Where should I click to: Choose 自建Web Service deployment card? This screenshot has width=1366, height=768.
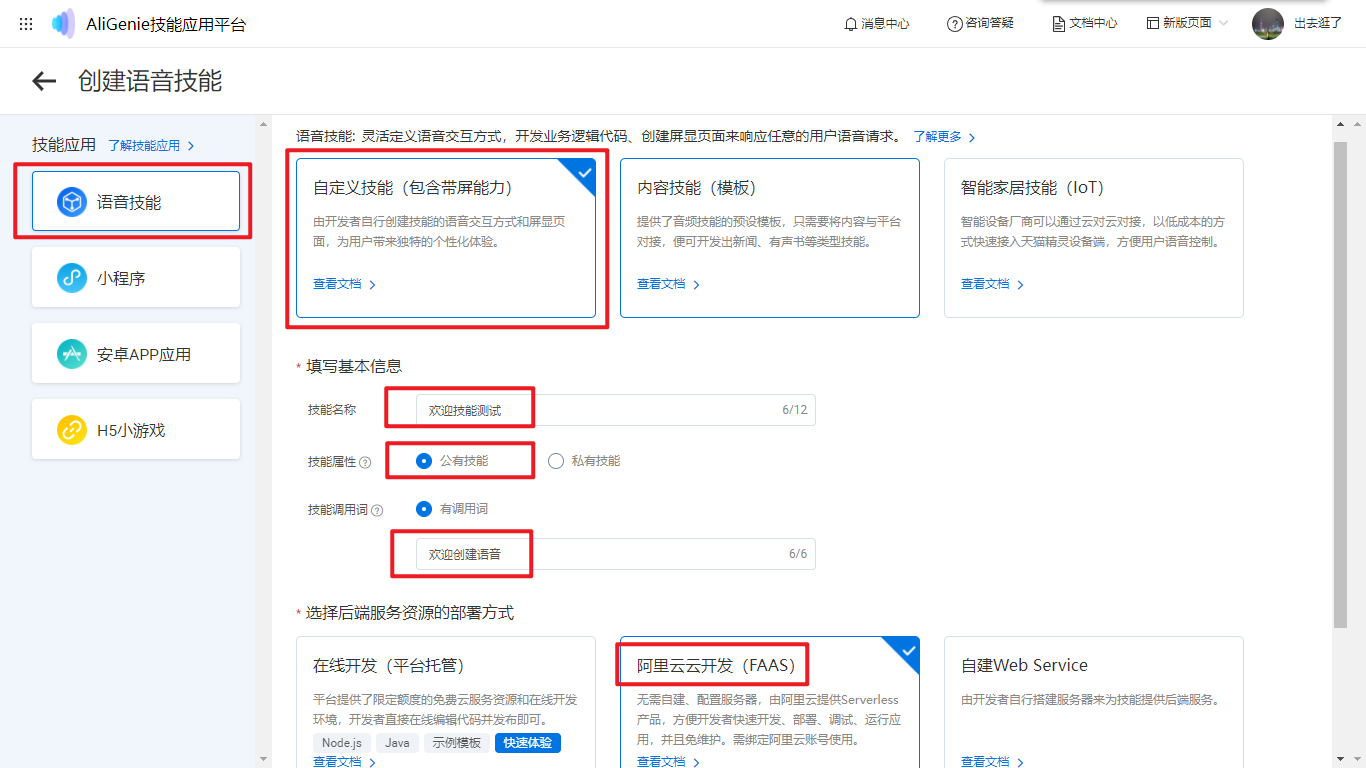[x=1094, y=702]
